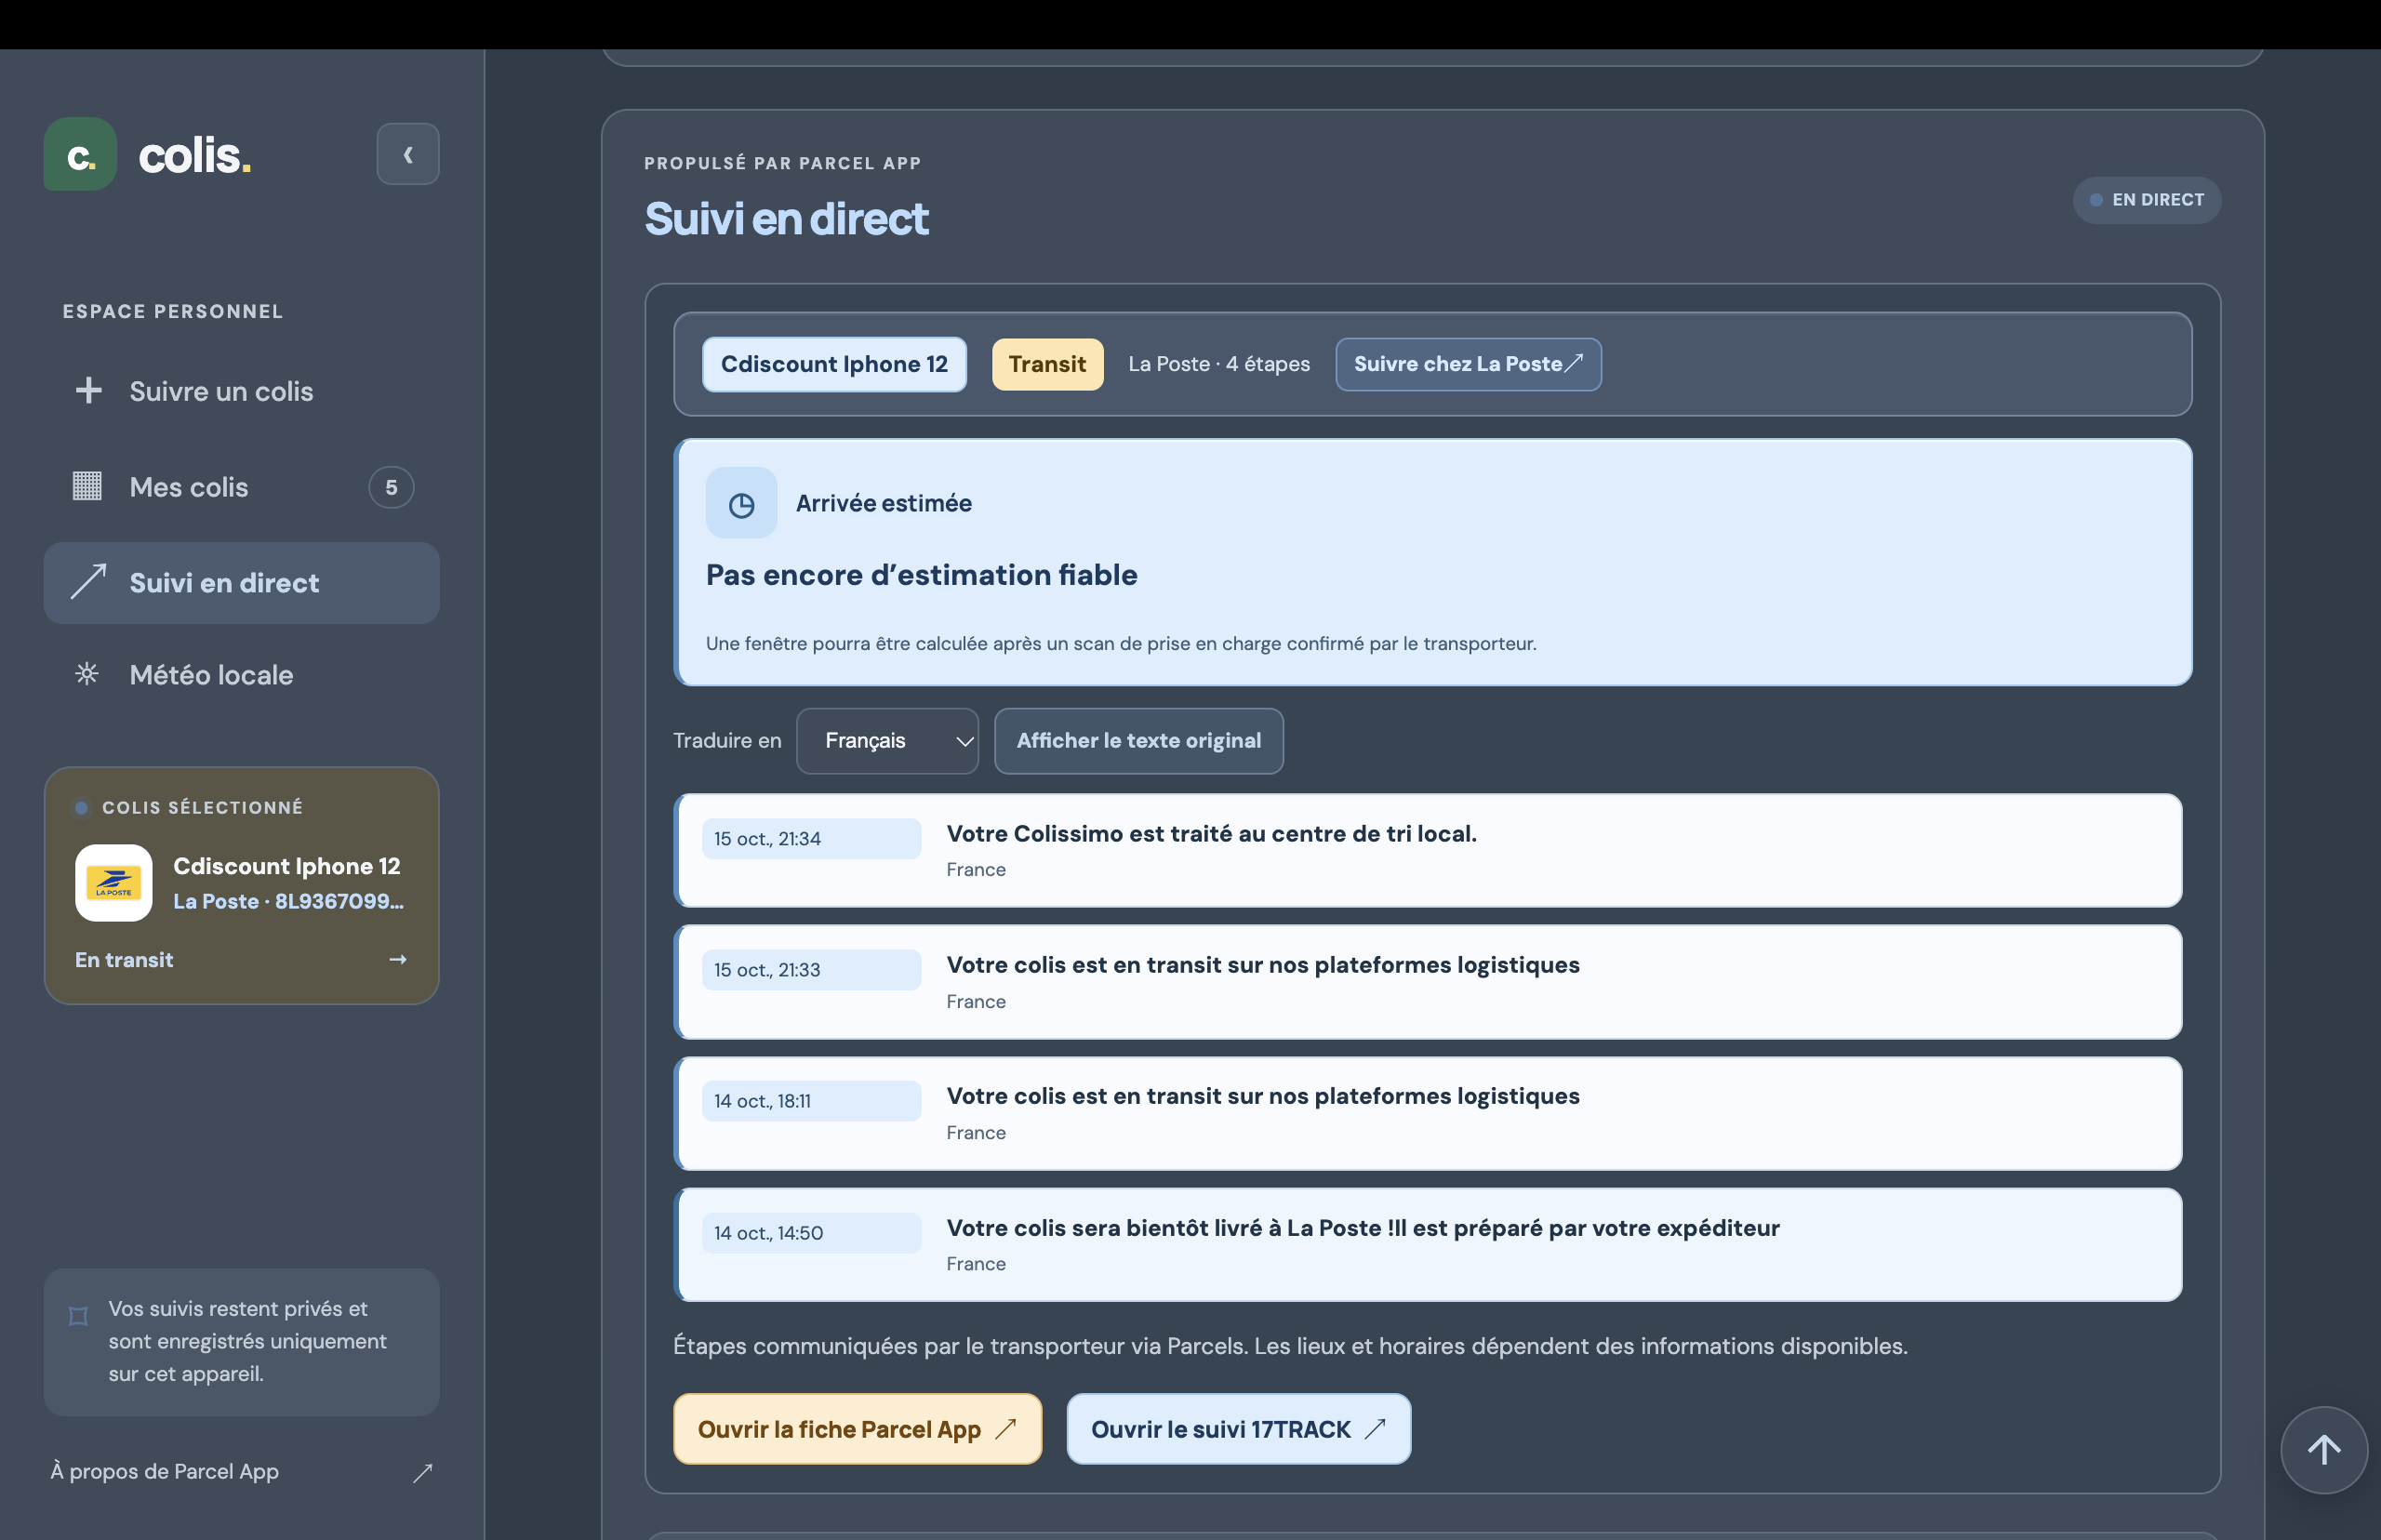The image size is (2381, 1540).
Task: Collapse the sidebar with the chevron button
Action: [408, 154]
